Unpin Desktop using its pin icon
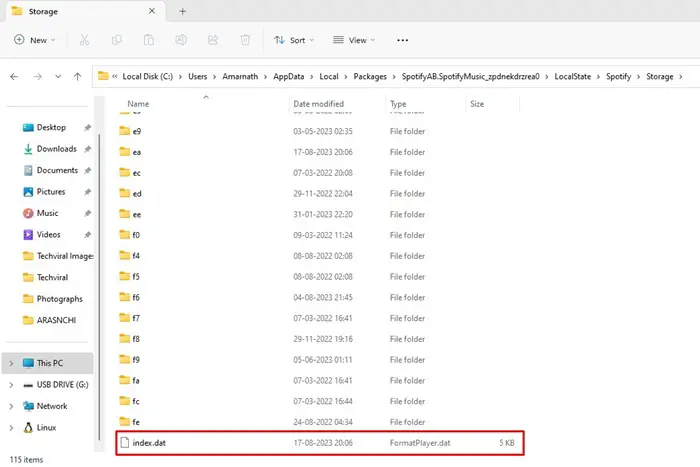Screen dimensions: 700x467 pos(88,128)
